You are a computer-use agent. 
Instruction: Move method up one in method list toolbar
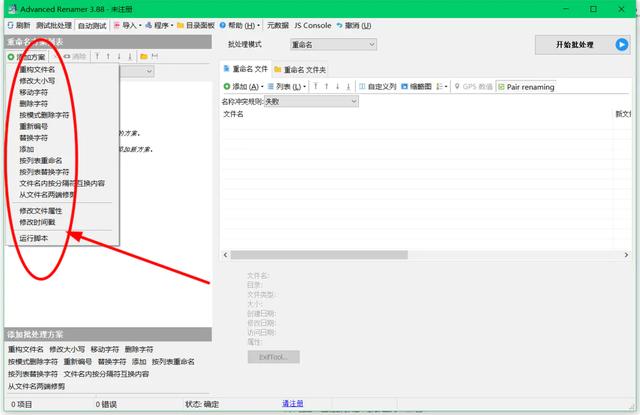click(x=108, y=56)
